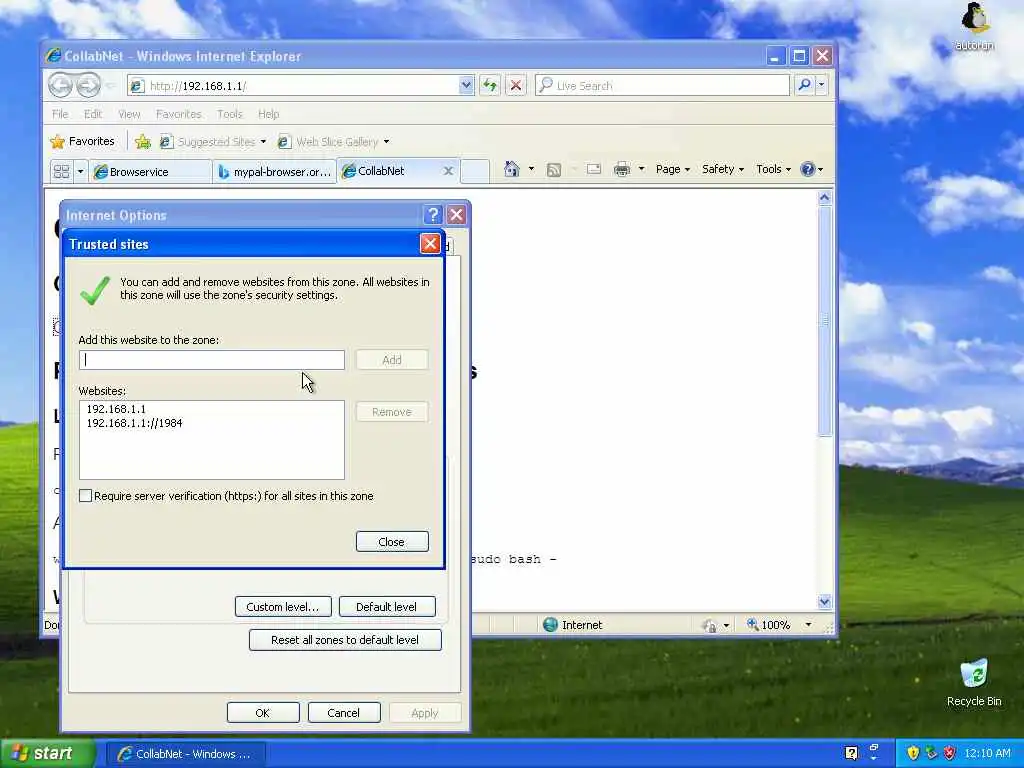Open the Safety menu dropdown

(723, 169)
